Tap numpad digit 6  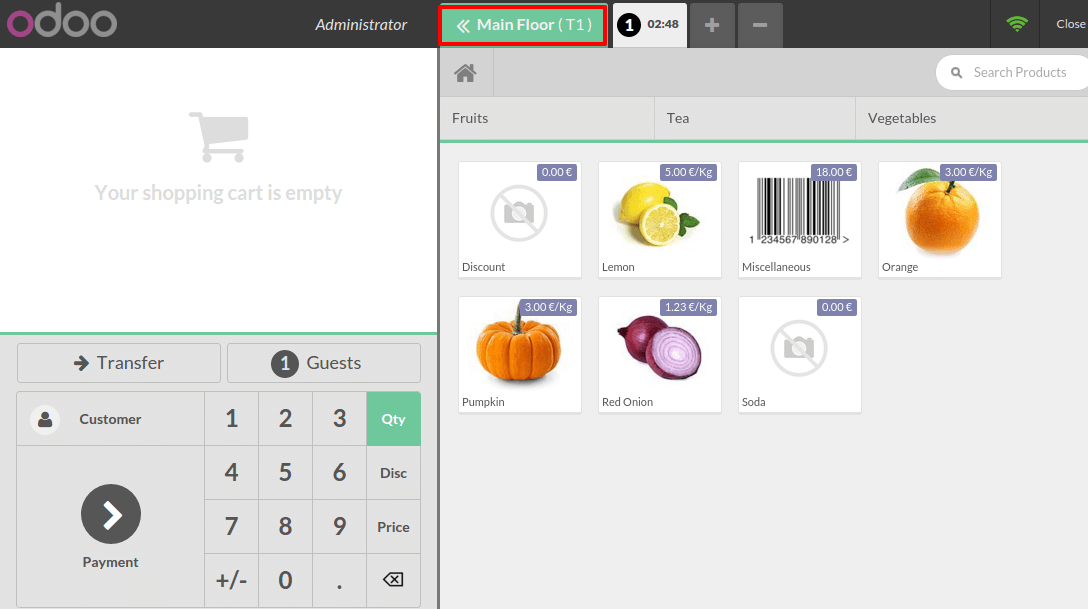339,473
